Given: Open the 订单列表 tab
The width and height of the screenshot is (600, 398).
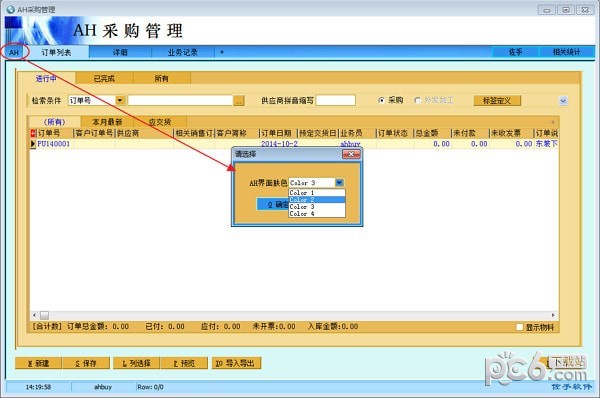Looking at the screenshot, I should pos(56,52).
